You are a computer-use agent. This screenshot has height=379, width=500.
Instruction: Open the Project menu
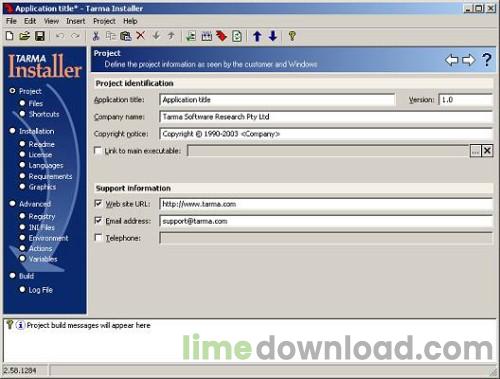tap(104, 21)
